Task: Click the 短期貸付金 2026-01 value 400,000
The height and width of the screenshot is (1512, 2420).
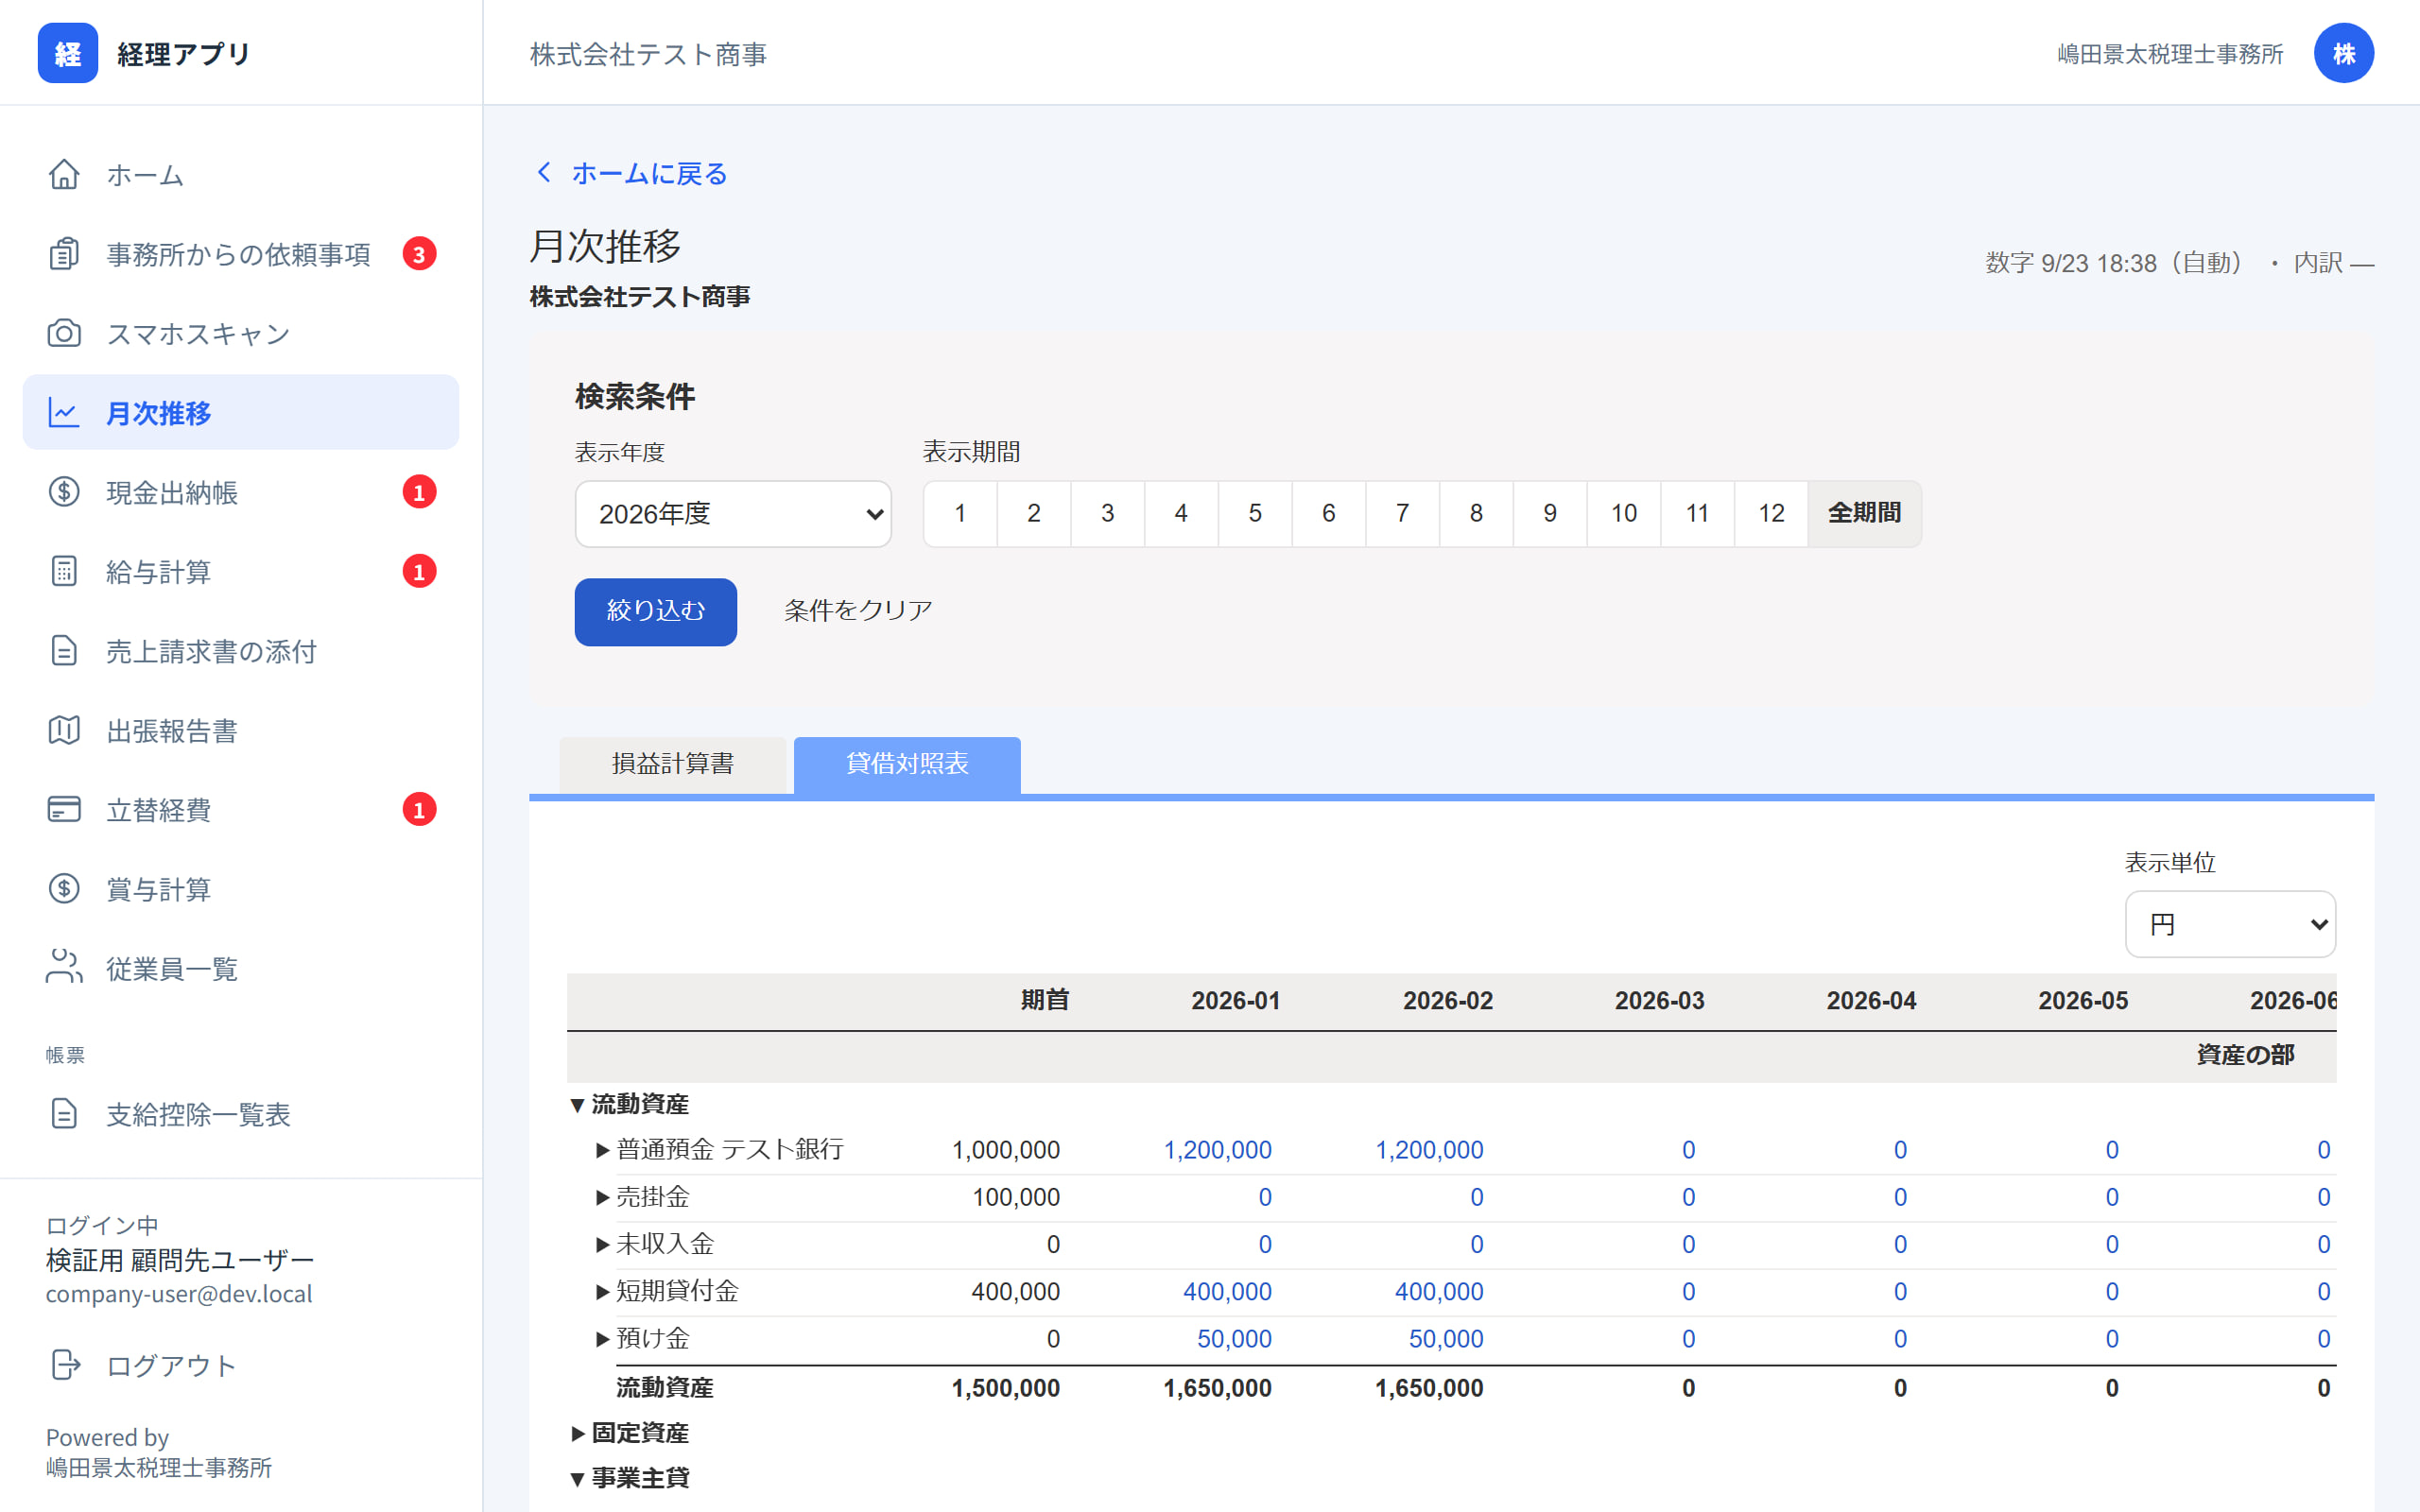Action: pos(1227,1292)
